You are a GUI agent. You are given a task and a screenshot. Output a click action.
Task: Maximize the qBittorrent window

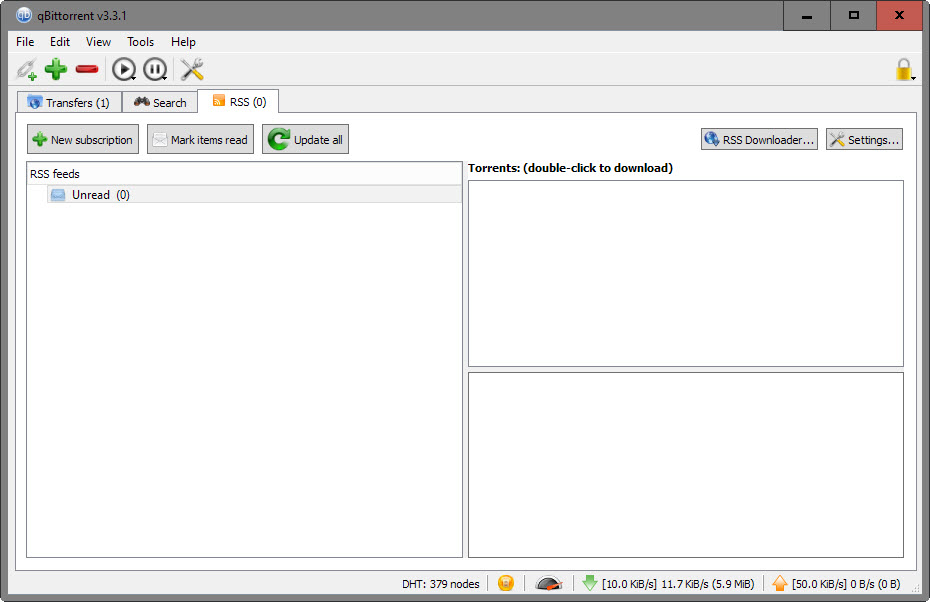point(853,15)
